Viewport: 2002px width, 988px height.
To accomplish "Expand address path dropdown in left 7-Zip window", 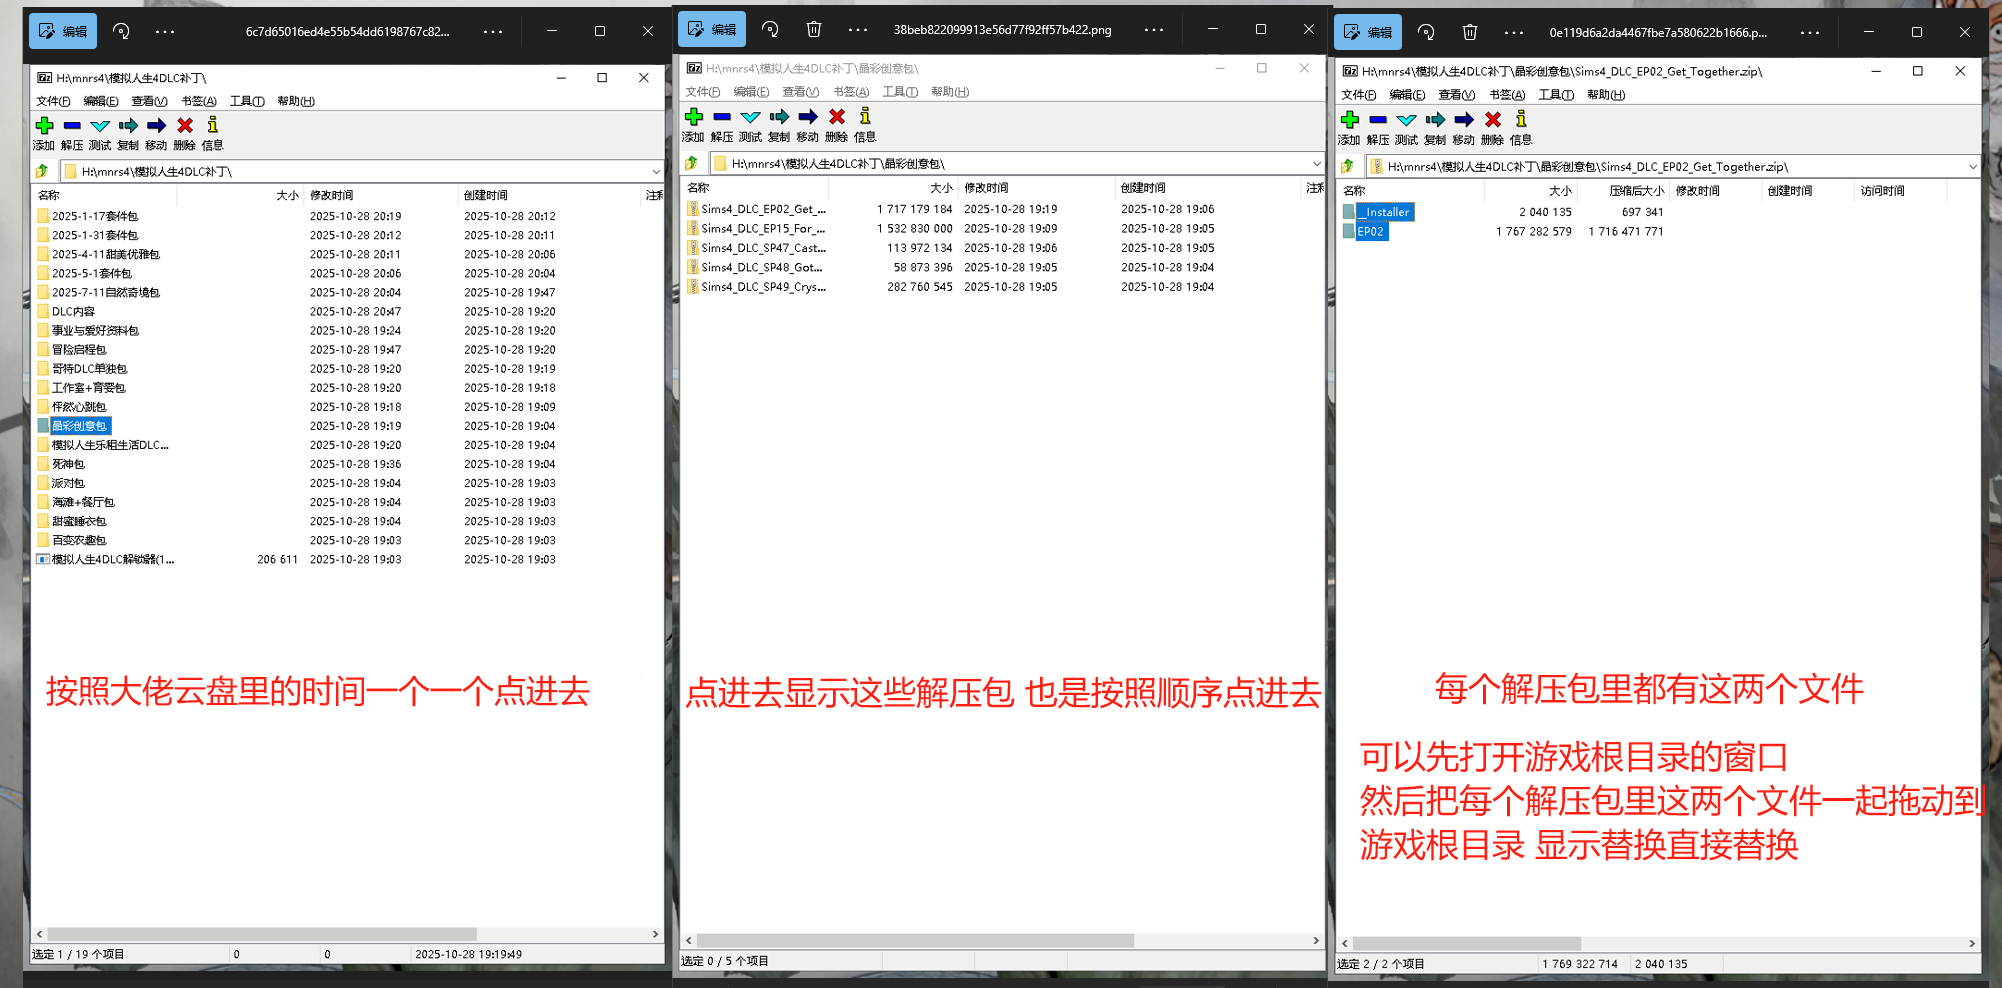I will (655, 172).
